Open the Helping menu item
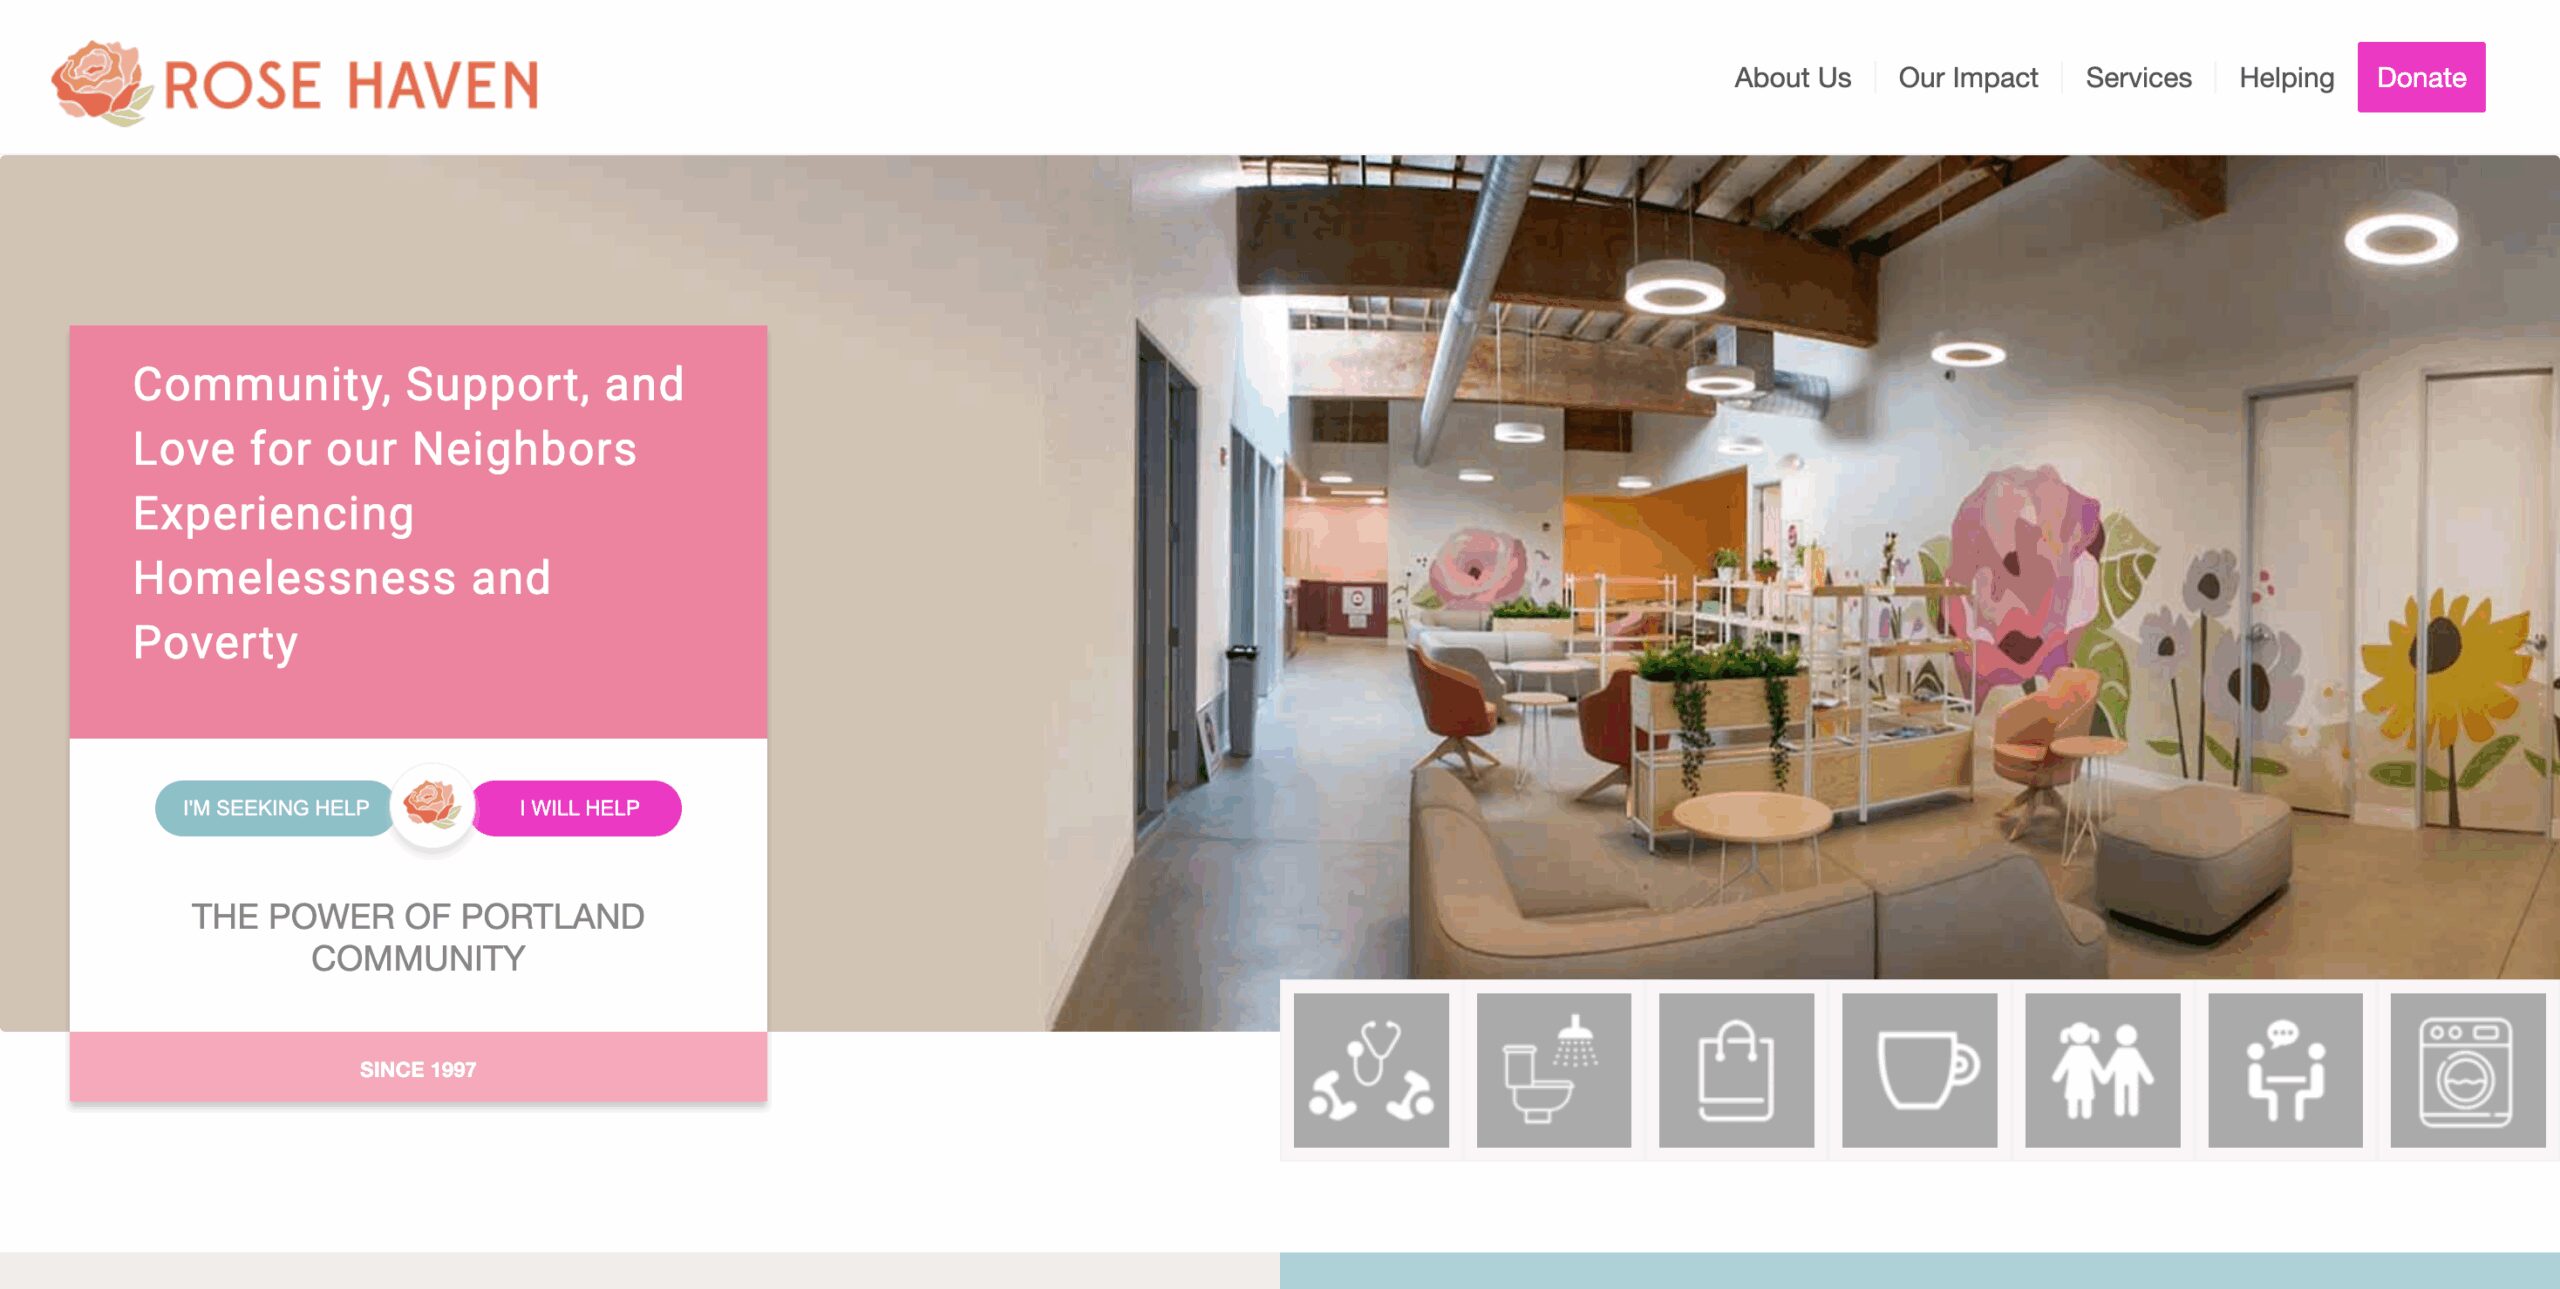Viewport: 2560px width, 1289px height. 2286,78
